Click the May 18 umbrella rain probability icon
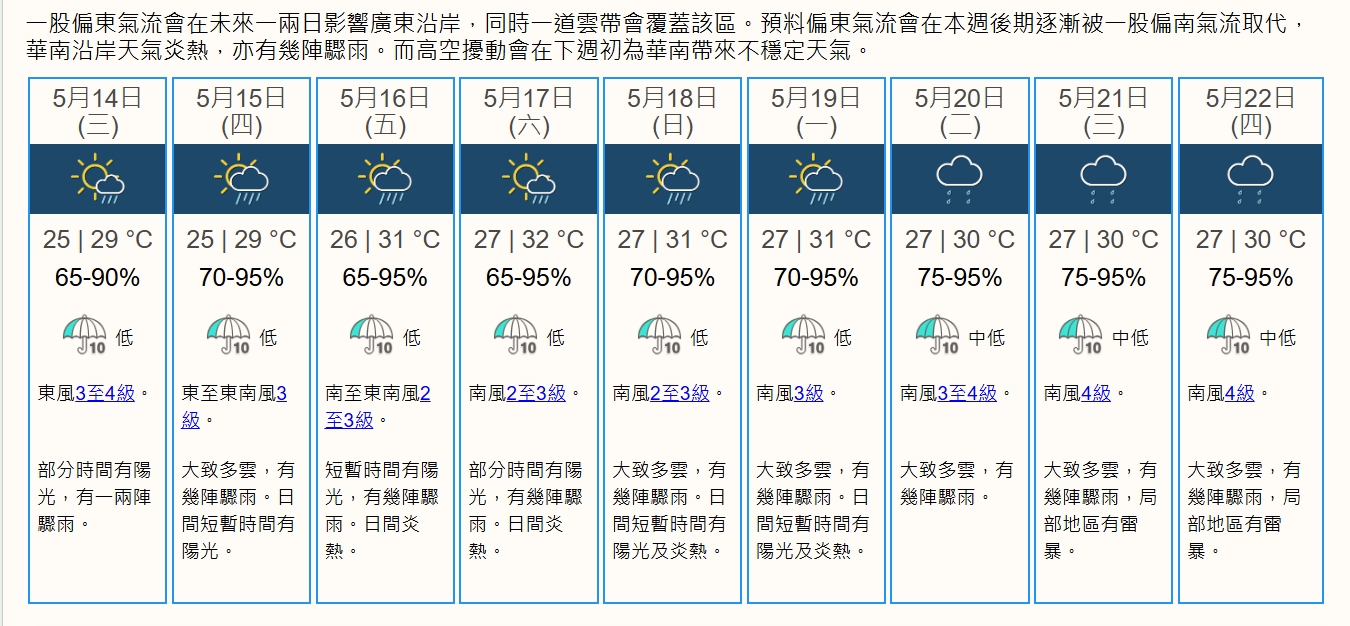1350x626 pixels. (660, 335)
